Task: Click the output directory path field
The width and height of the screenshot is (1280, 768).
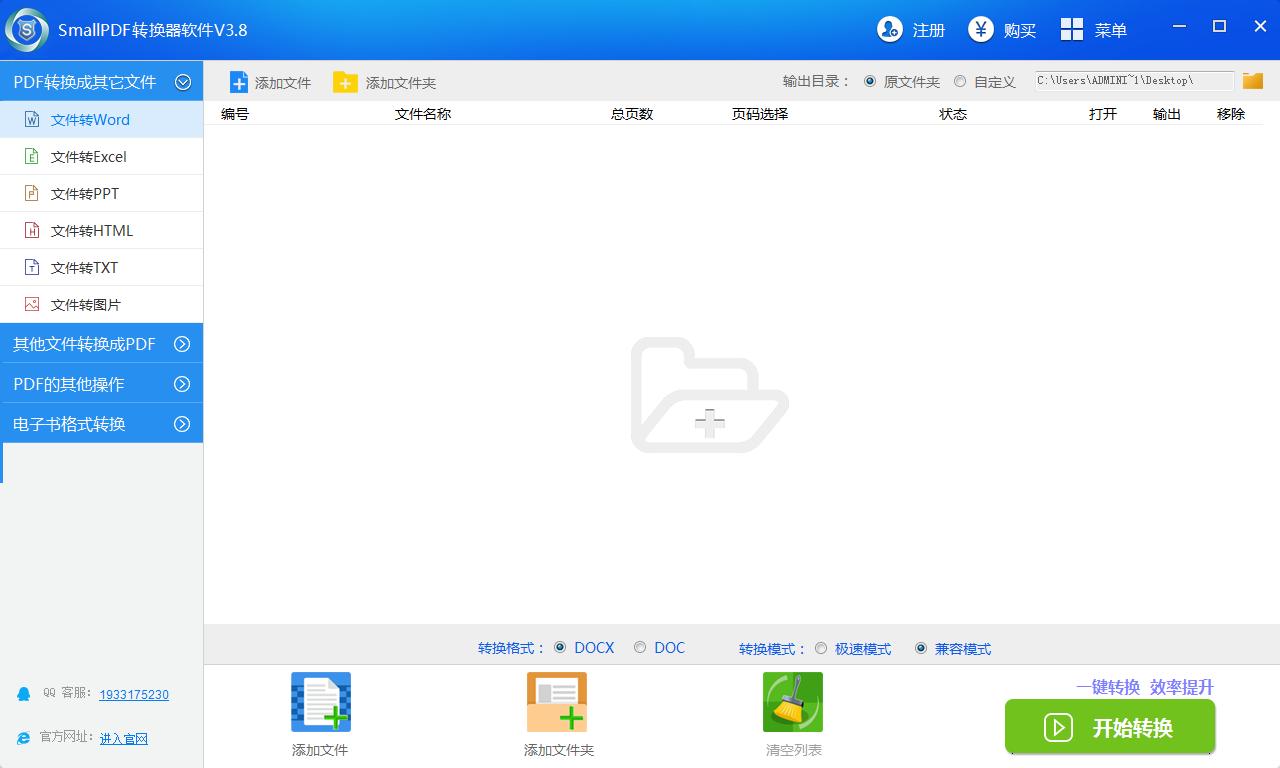Action: pos(1130,81)
